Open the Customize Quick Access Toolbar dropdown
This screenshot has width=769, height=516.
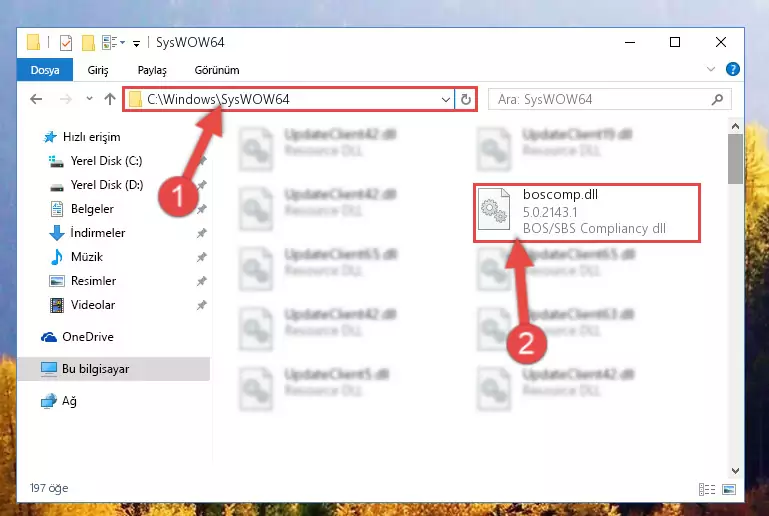coord(136,44)
